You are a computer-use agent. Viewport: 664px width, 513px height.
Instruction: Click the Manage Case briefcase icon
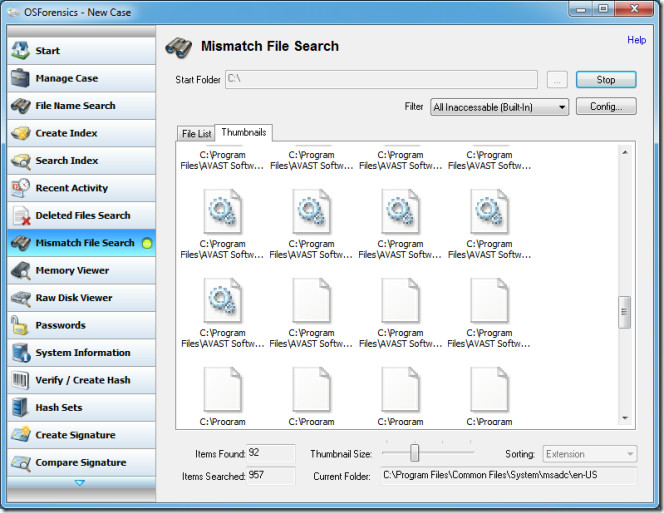20,78
